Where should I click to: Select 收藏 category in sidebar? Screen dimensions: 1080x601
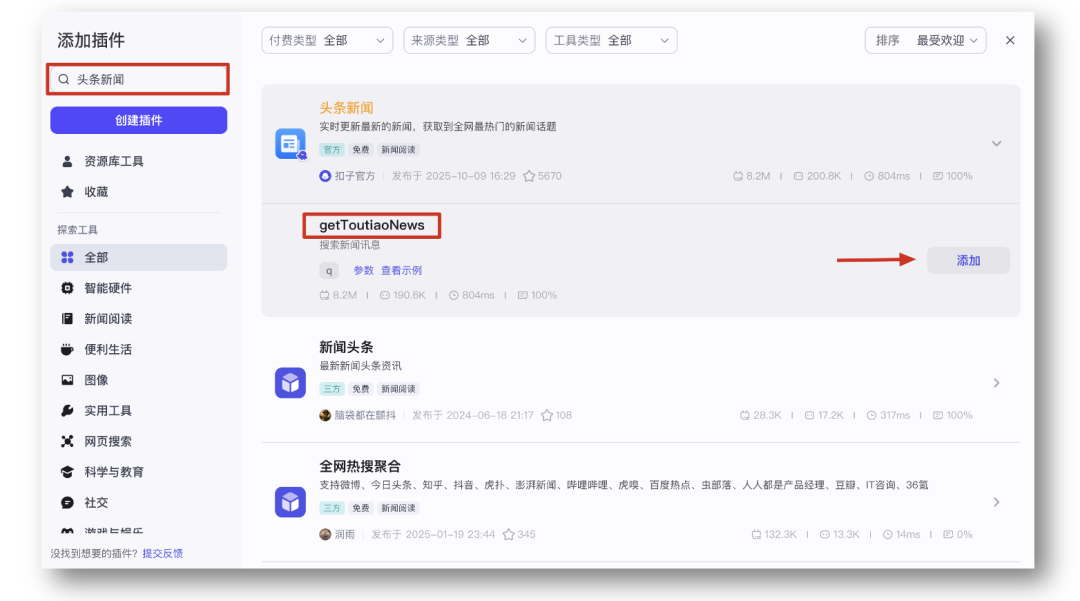pos(138,191)
